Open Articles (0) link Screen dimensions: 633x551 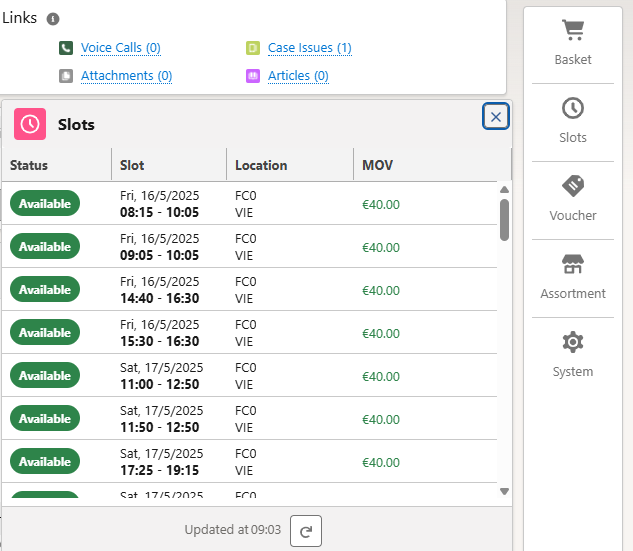point(298,76)
